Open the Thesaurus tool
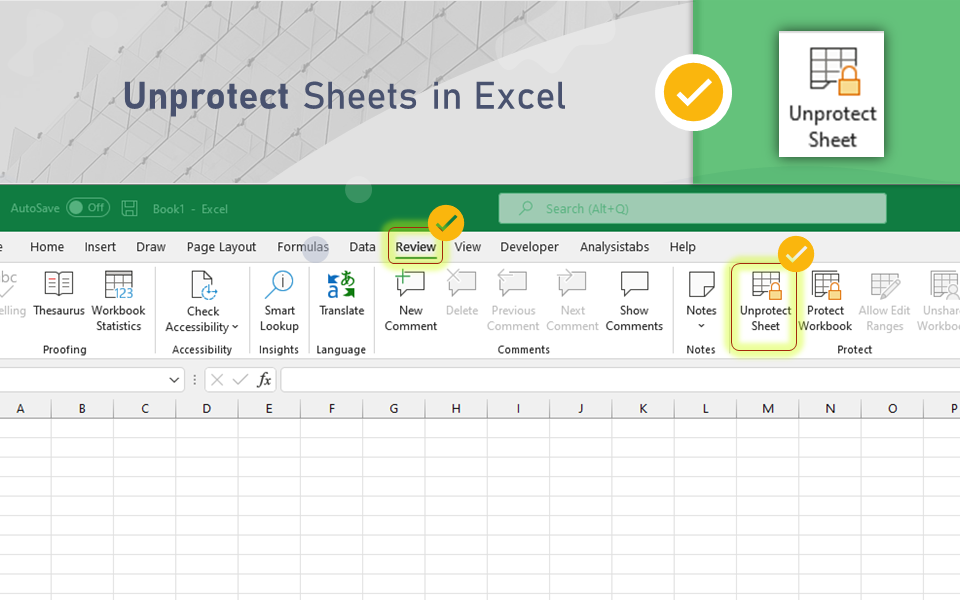The width and height of the screenshot is (960, 600). click(x=59, y=294)
